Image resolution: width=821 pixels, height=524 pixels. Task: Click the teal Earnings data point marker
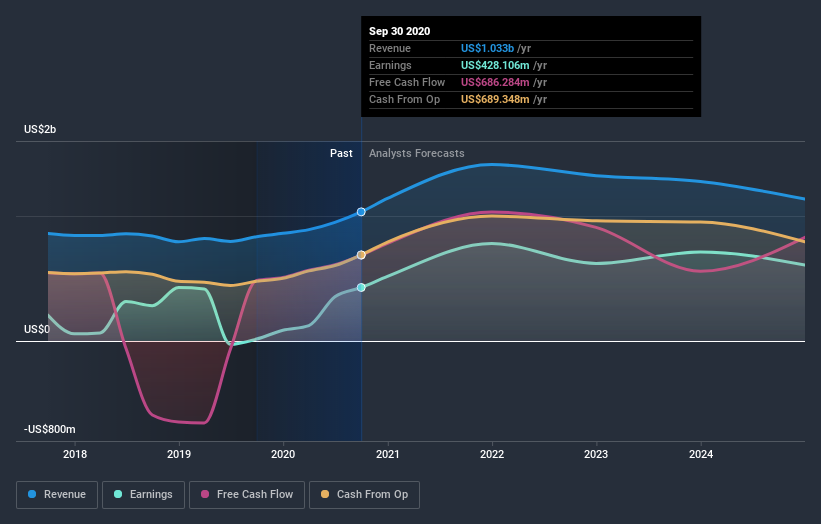361,287
